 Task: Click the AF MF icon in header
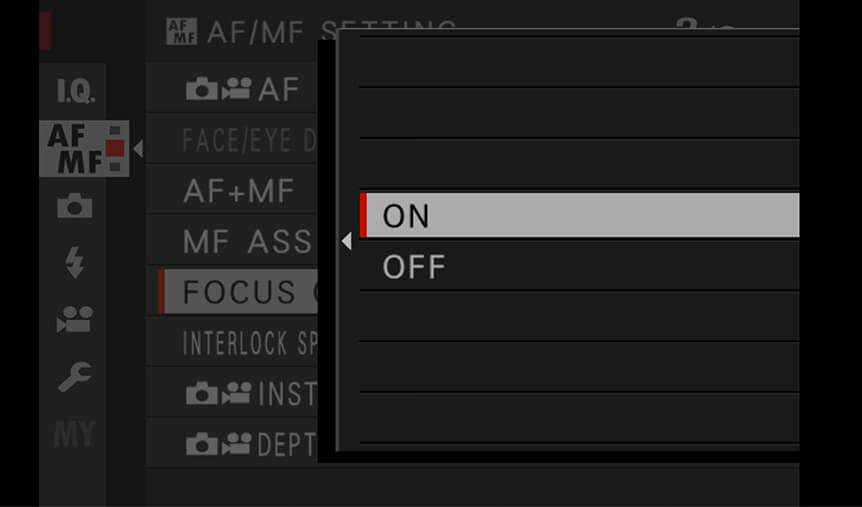[181, 32]
